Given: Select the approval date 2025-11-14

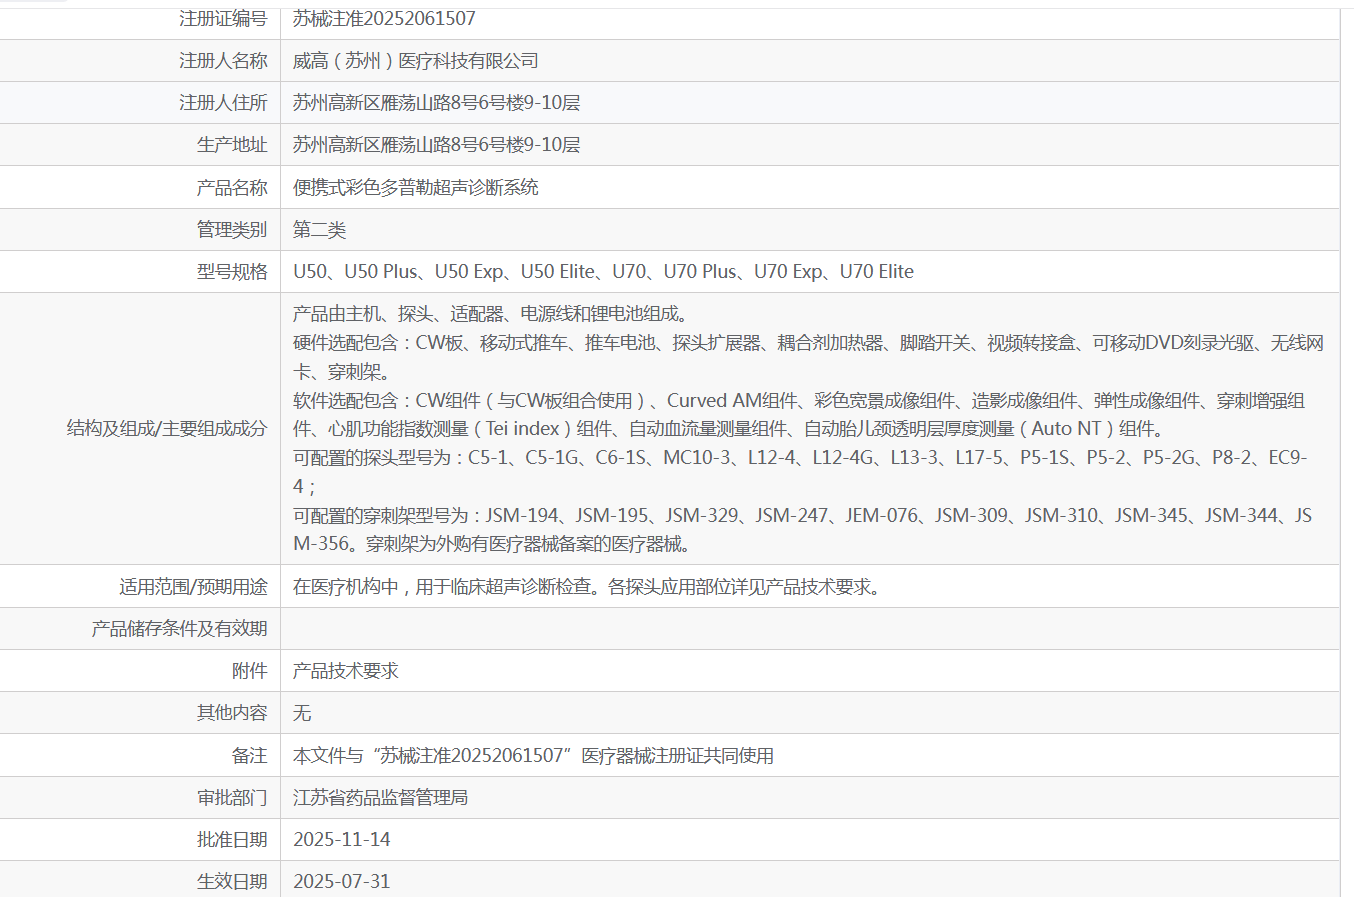Looking at the screenshot, I should (341, 840).
